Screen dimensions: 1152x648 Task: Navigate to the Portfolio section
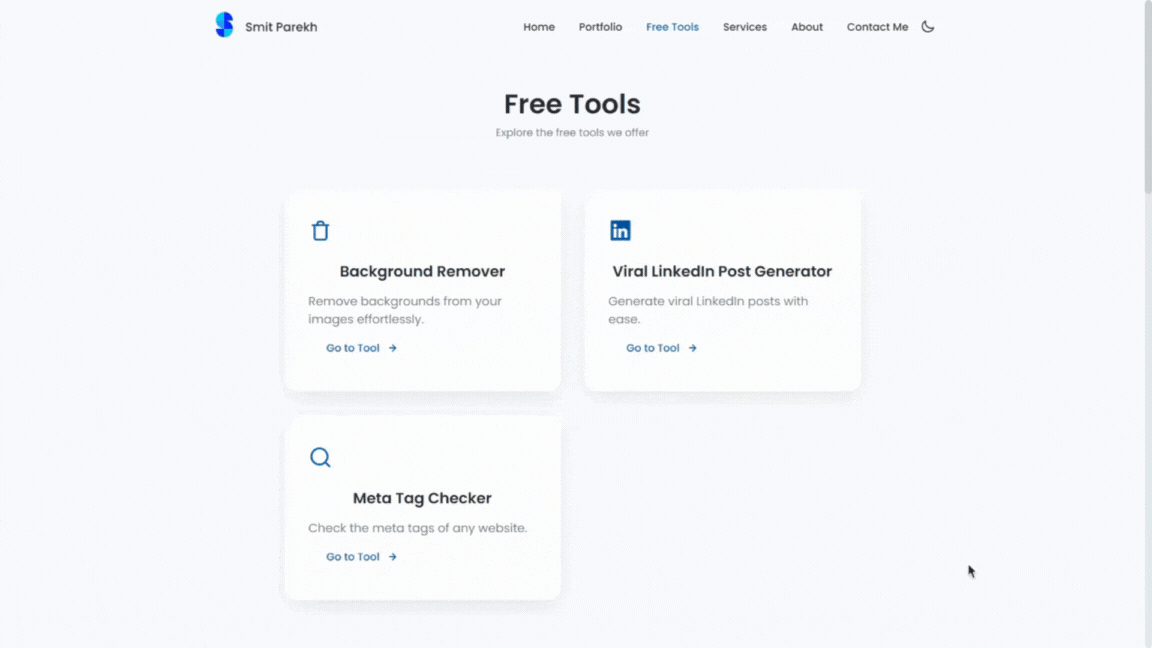click(x=600, y=27)
